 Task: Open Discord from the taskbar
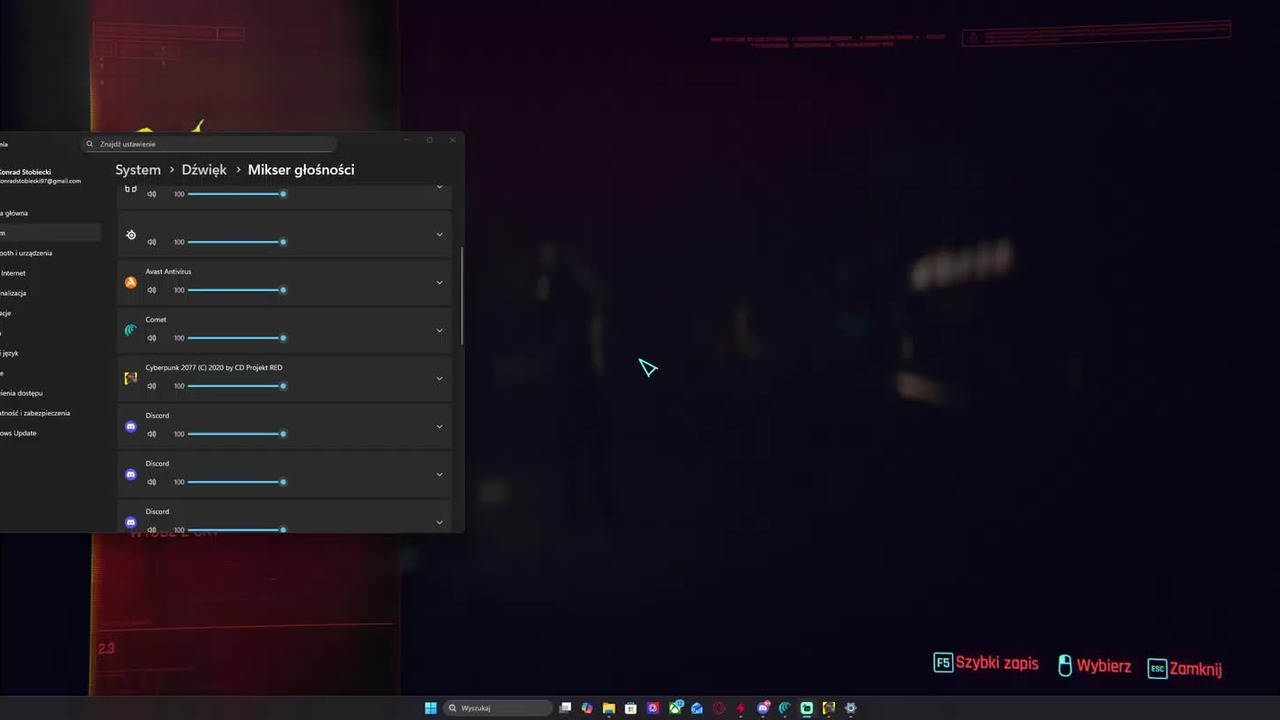pyautogui.click(x=763, y=708)
